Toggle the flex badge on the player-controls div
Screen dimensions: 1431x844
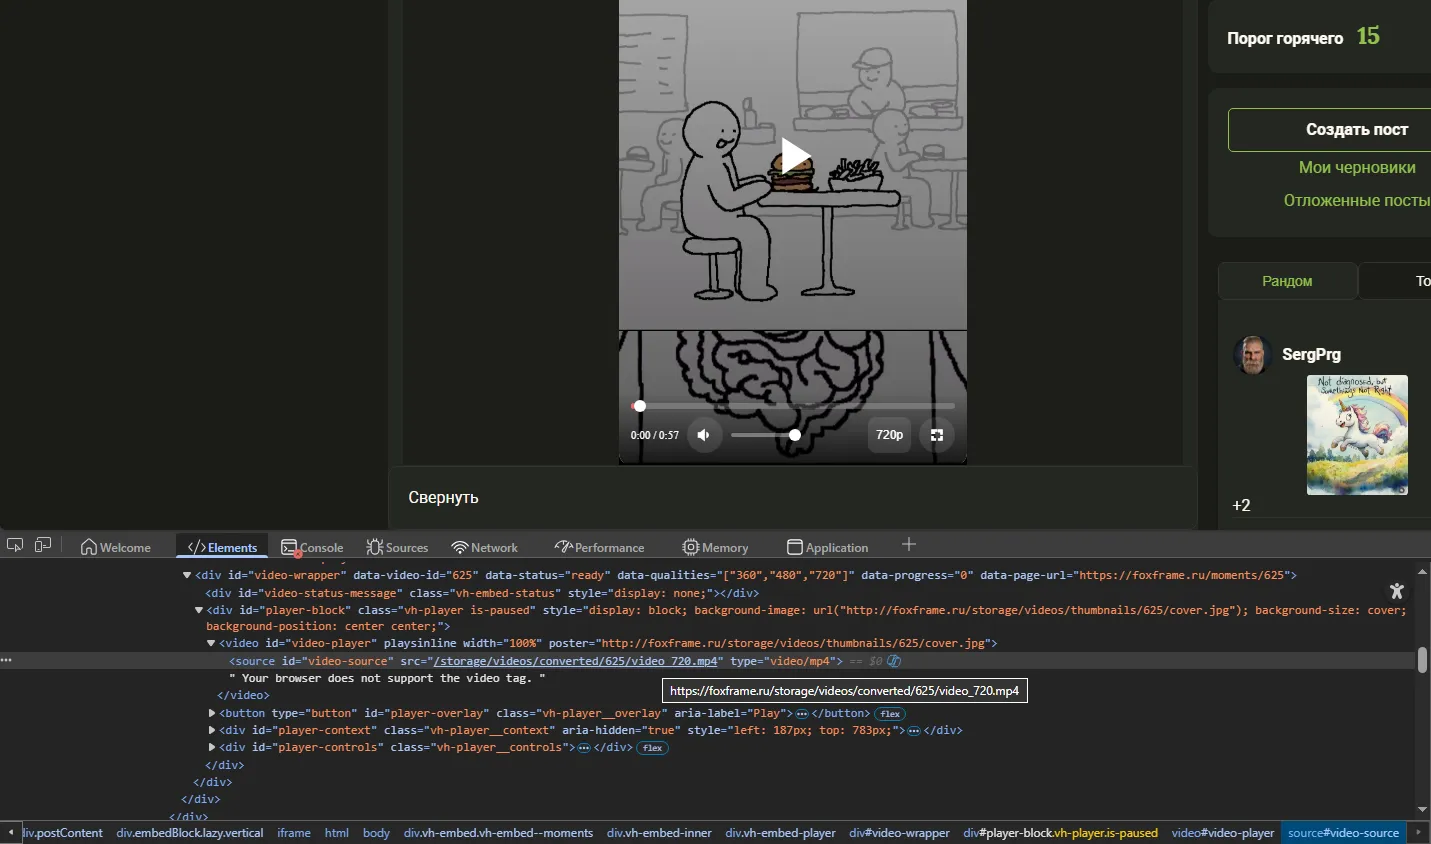point(653,748)
